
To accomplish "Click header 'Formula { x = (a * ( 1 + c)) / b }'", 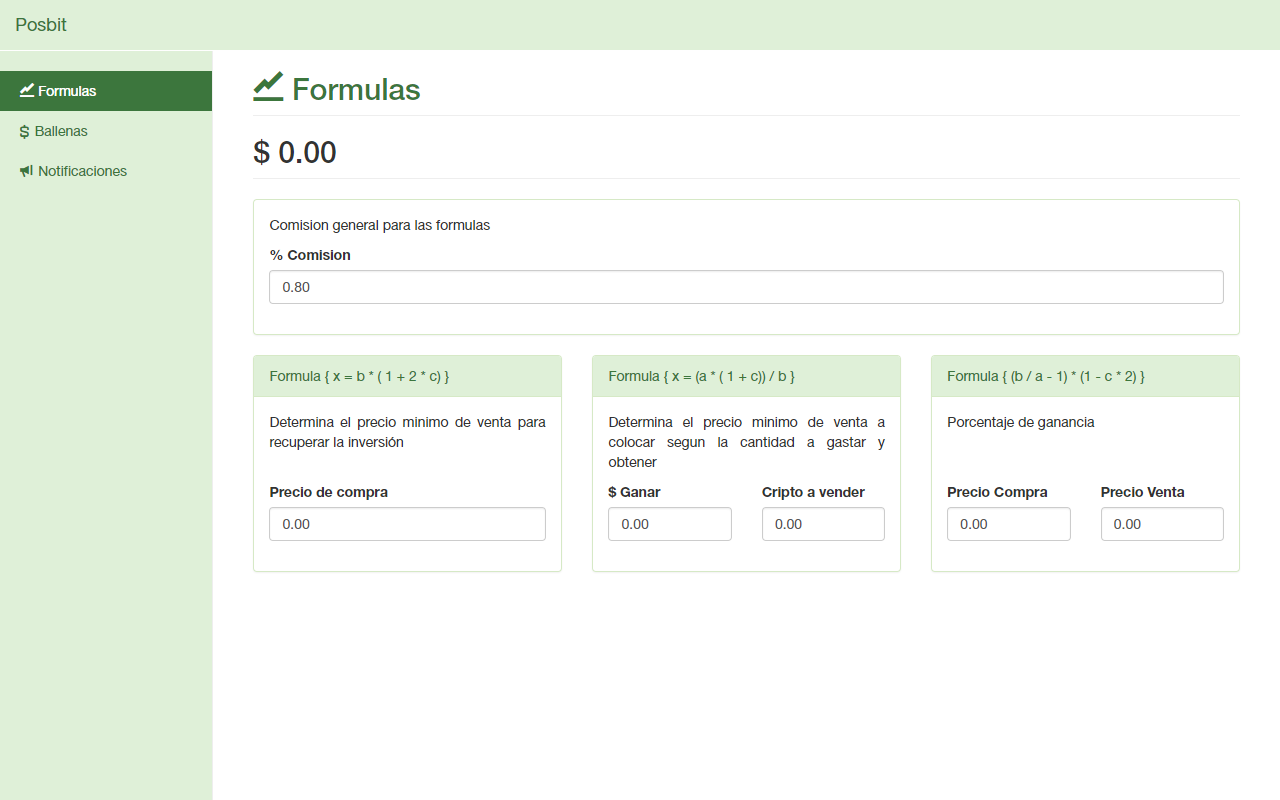I will point(701,376).
